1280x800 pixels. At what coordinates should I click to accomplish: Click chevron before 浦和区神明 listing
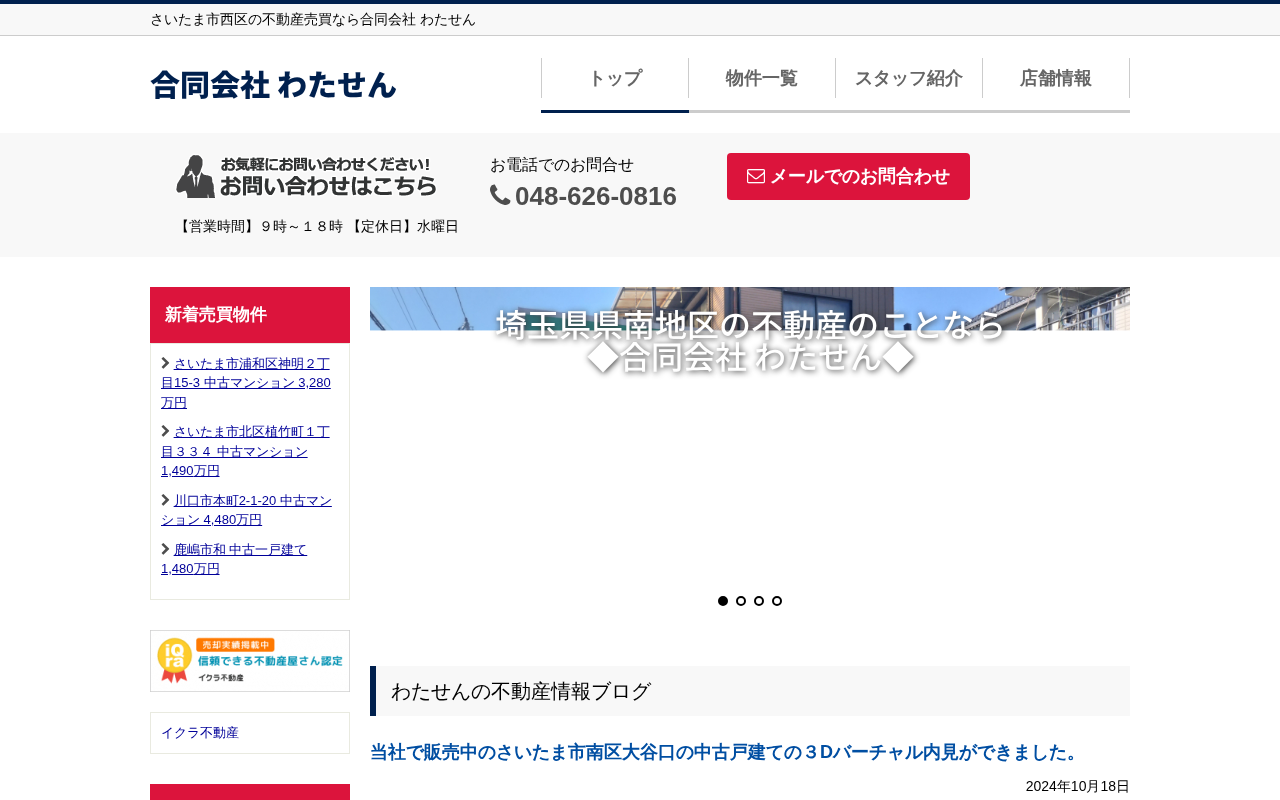click(x=166, y=363)
